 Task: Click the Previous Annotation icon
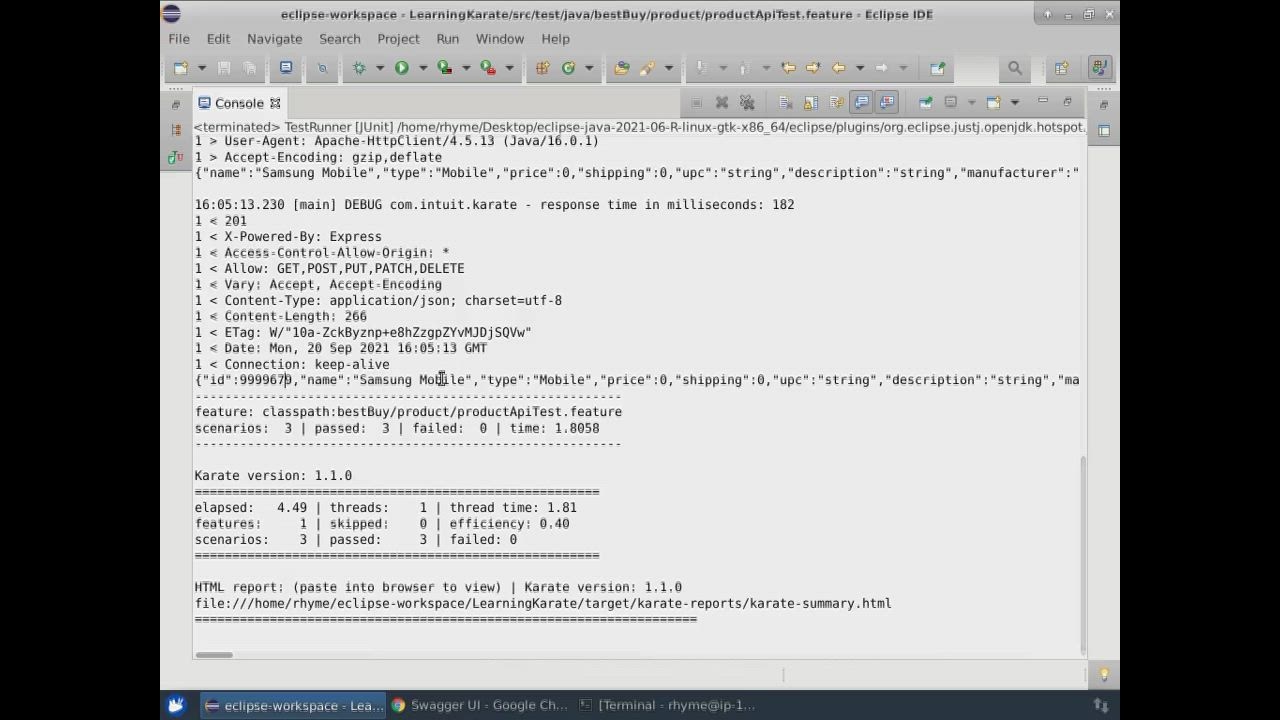coord(743,68)
